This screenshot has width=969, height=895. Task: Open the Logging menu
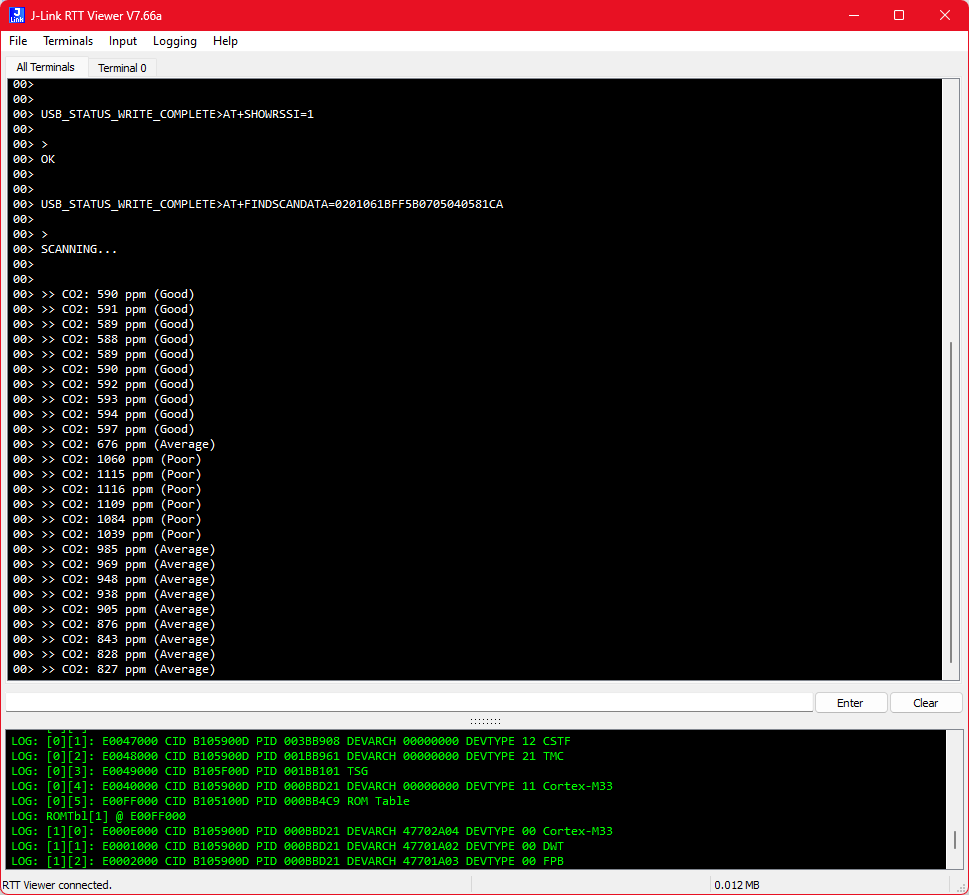tap(175, 41)
